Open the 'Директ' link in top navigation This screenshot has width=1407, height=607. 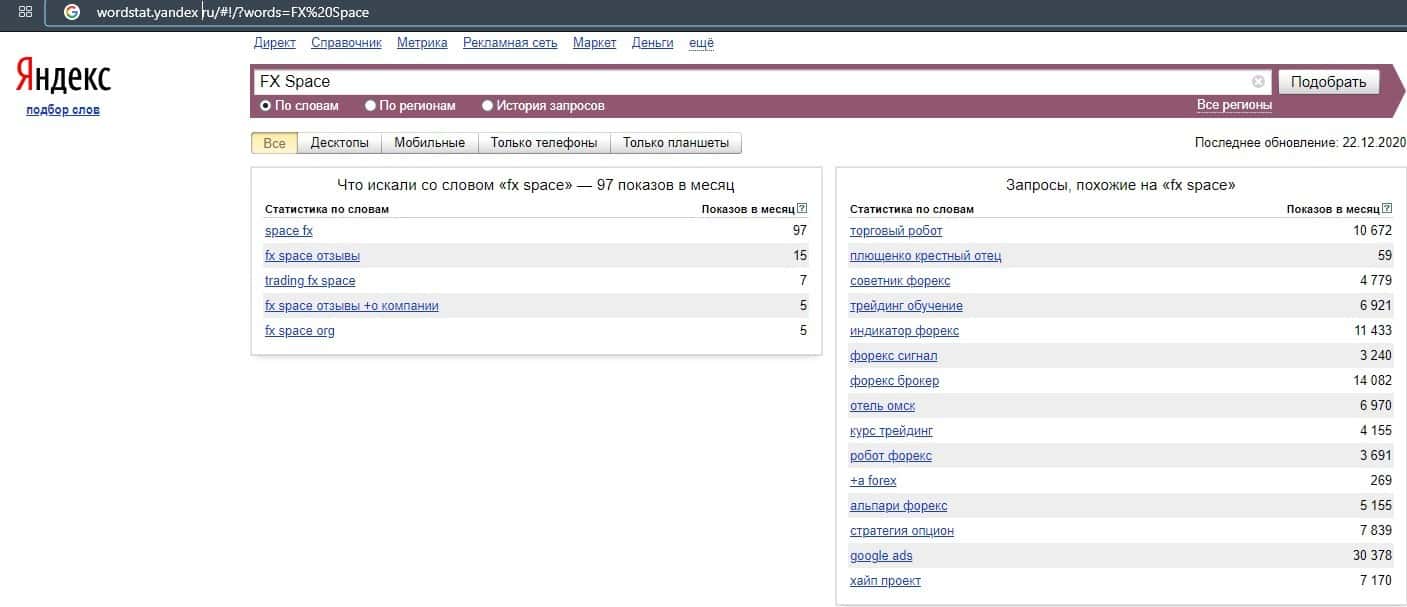tap(275, 43)
